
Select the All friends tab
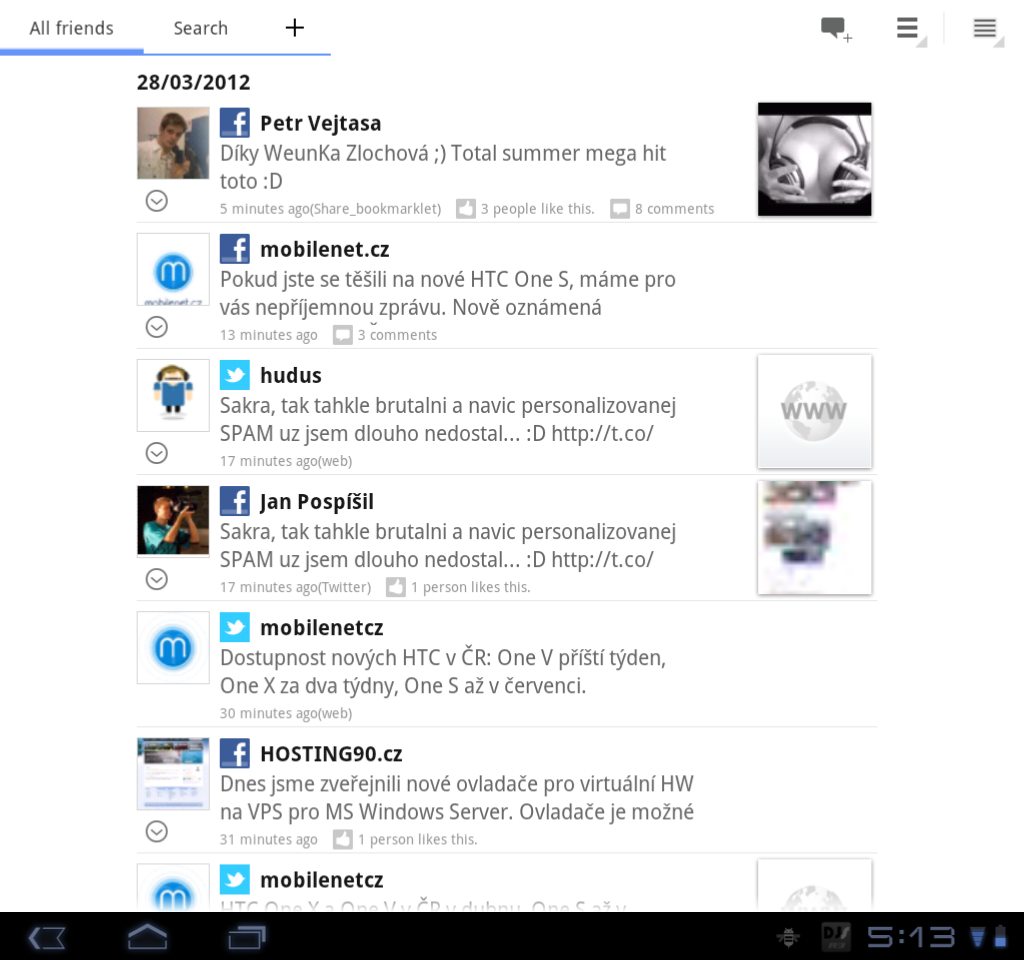click(71, 28)
